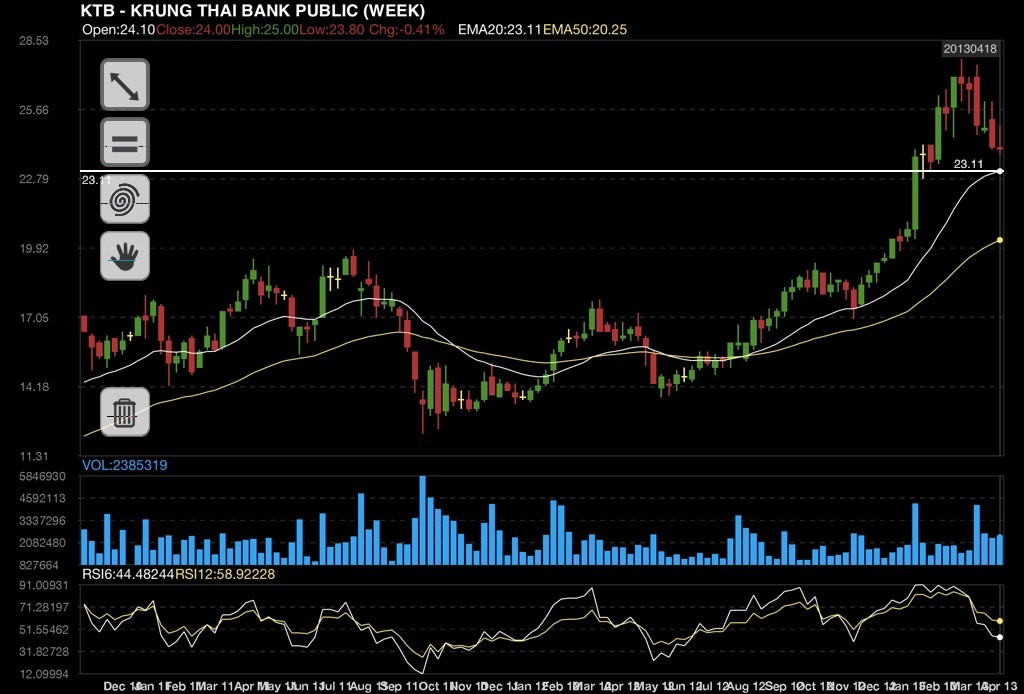1024x694 pixels.
Task: Click the 25.66 price axis label
Action: point(34,110)
